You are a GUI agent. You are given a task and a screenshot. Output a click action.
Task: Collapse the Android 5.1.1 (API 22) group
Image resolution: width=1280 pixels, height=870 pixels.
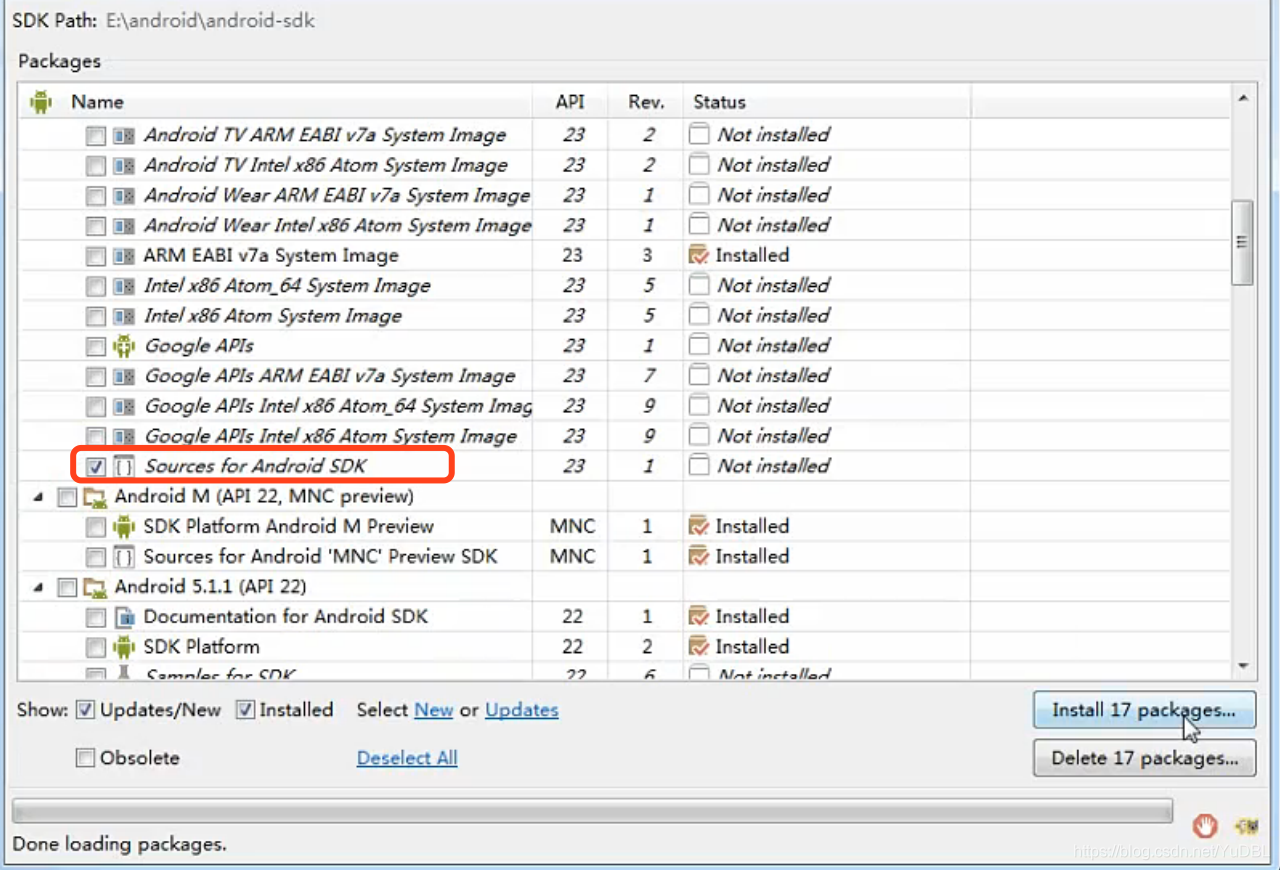point(38,587)
